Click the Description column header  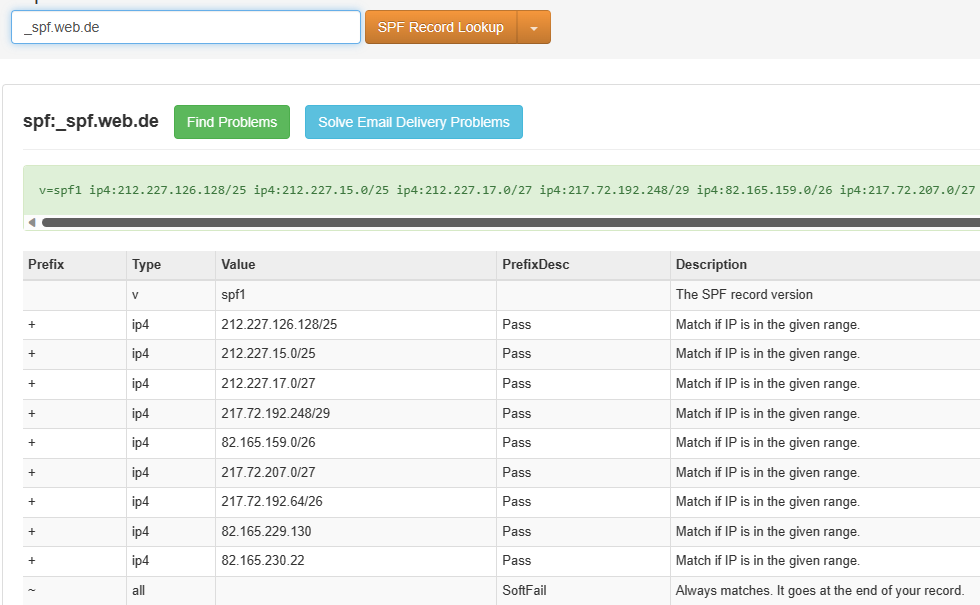coord(711,264)
